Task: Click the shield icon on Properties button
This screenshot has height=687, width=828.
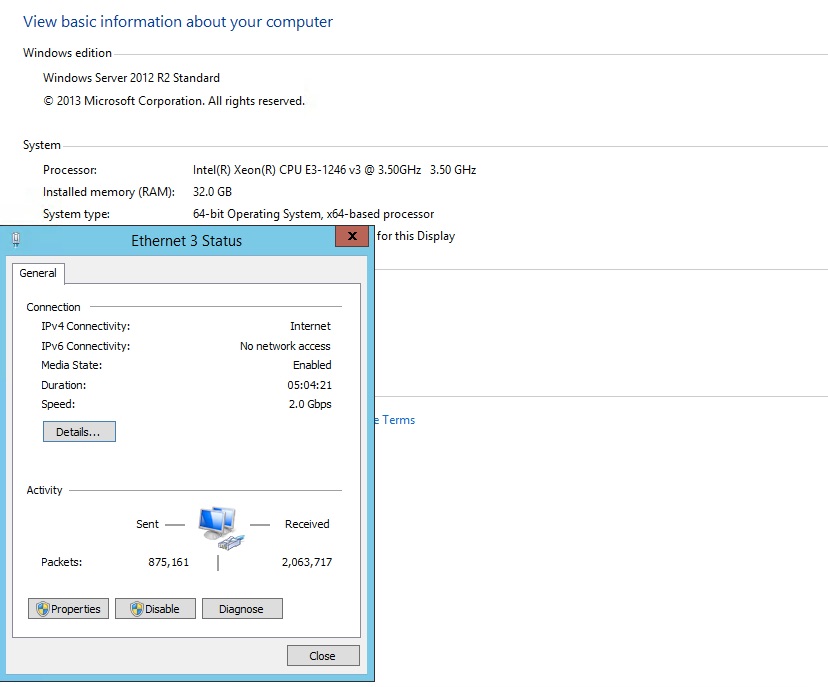Action: (x=43, y=609)
